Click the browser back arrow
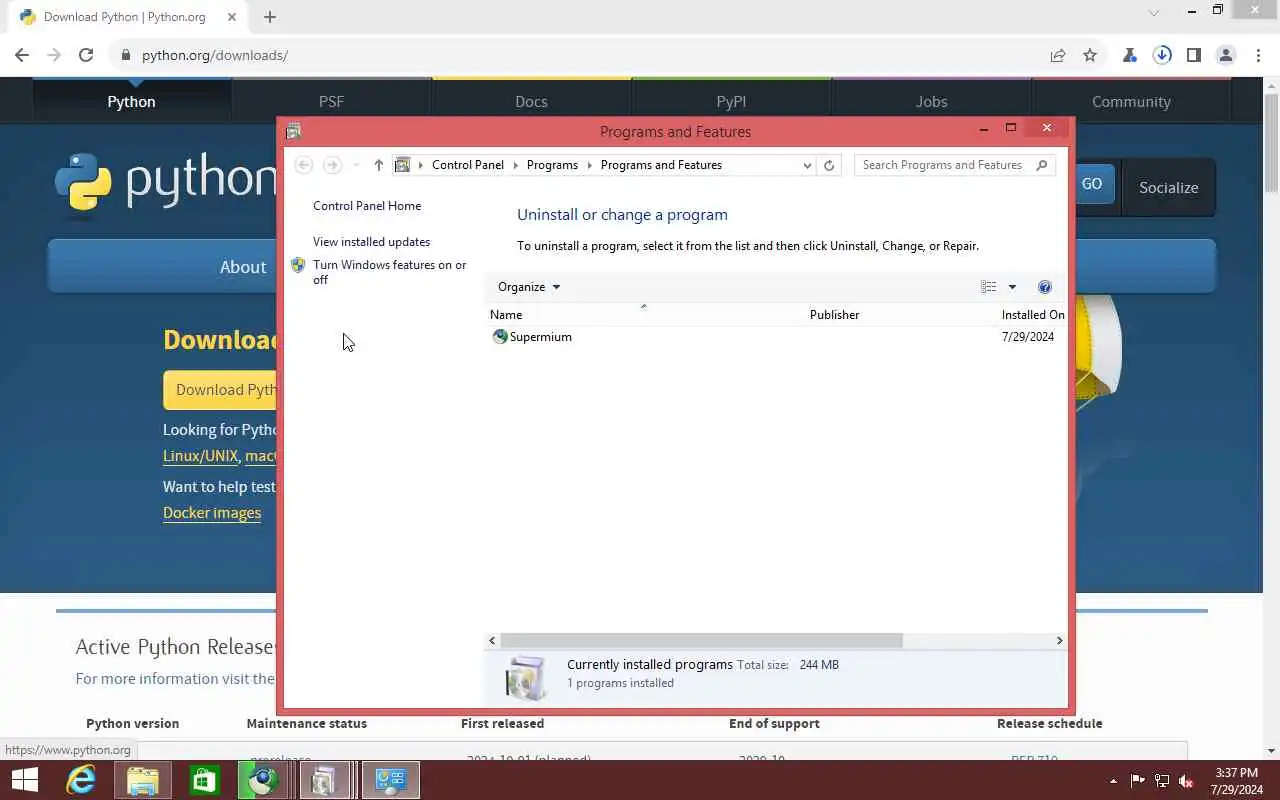The image size is (1280, 800). 22,55
